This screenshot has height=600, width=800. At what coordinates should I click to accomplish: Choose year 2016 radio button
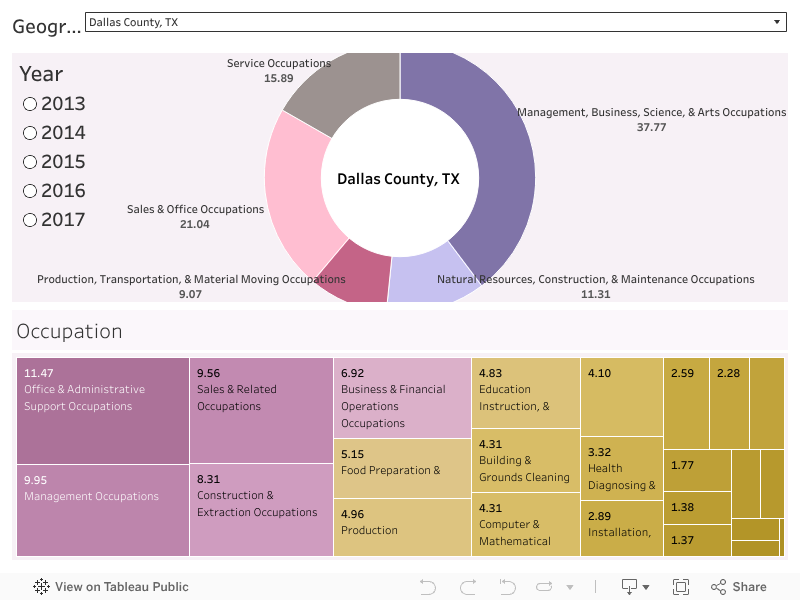(x=30, y=191)
